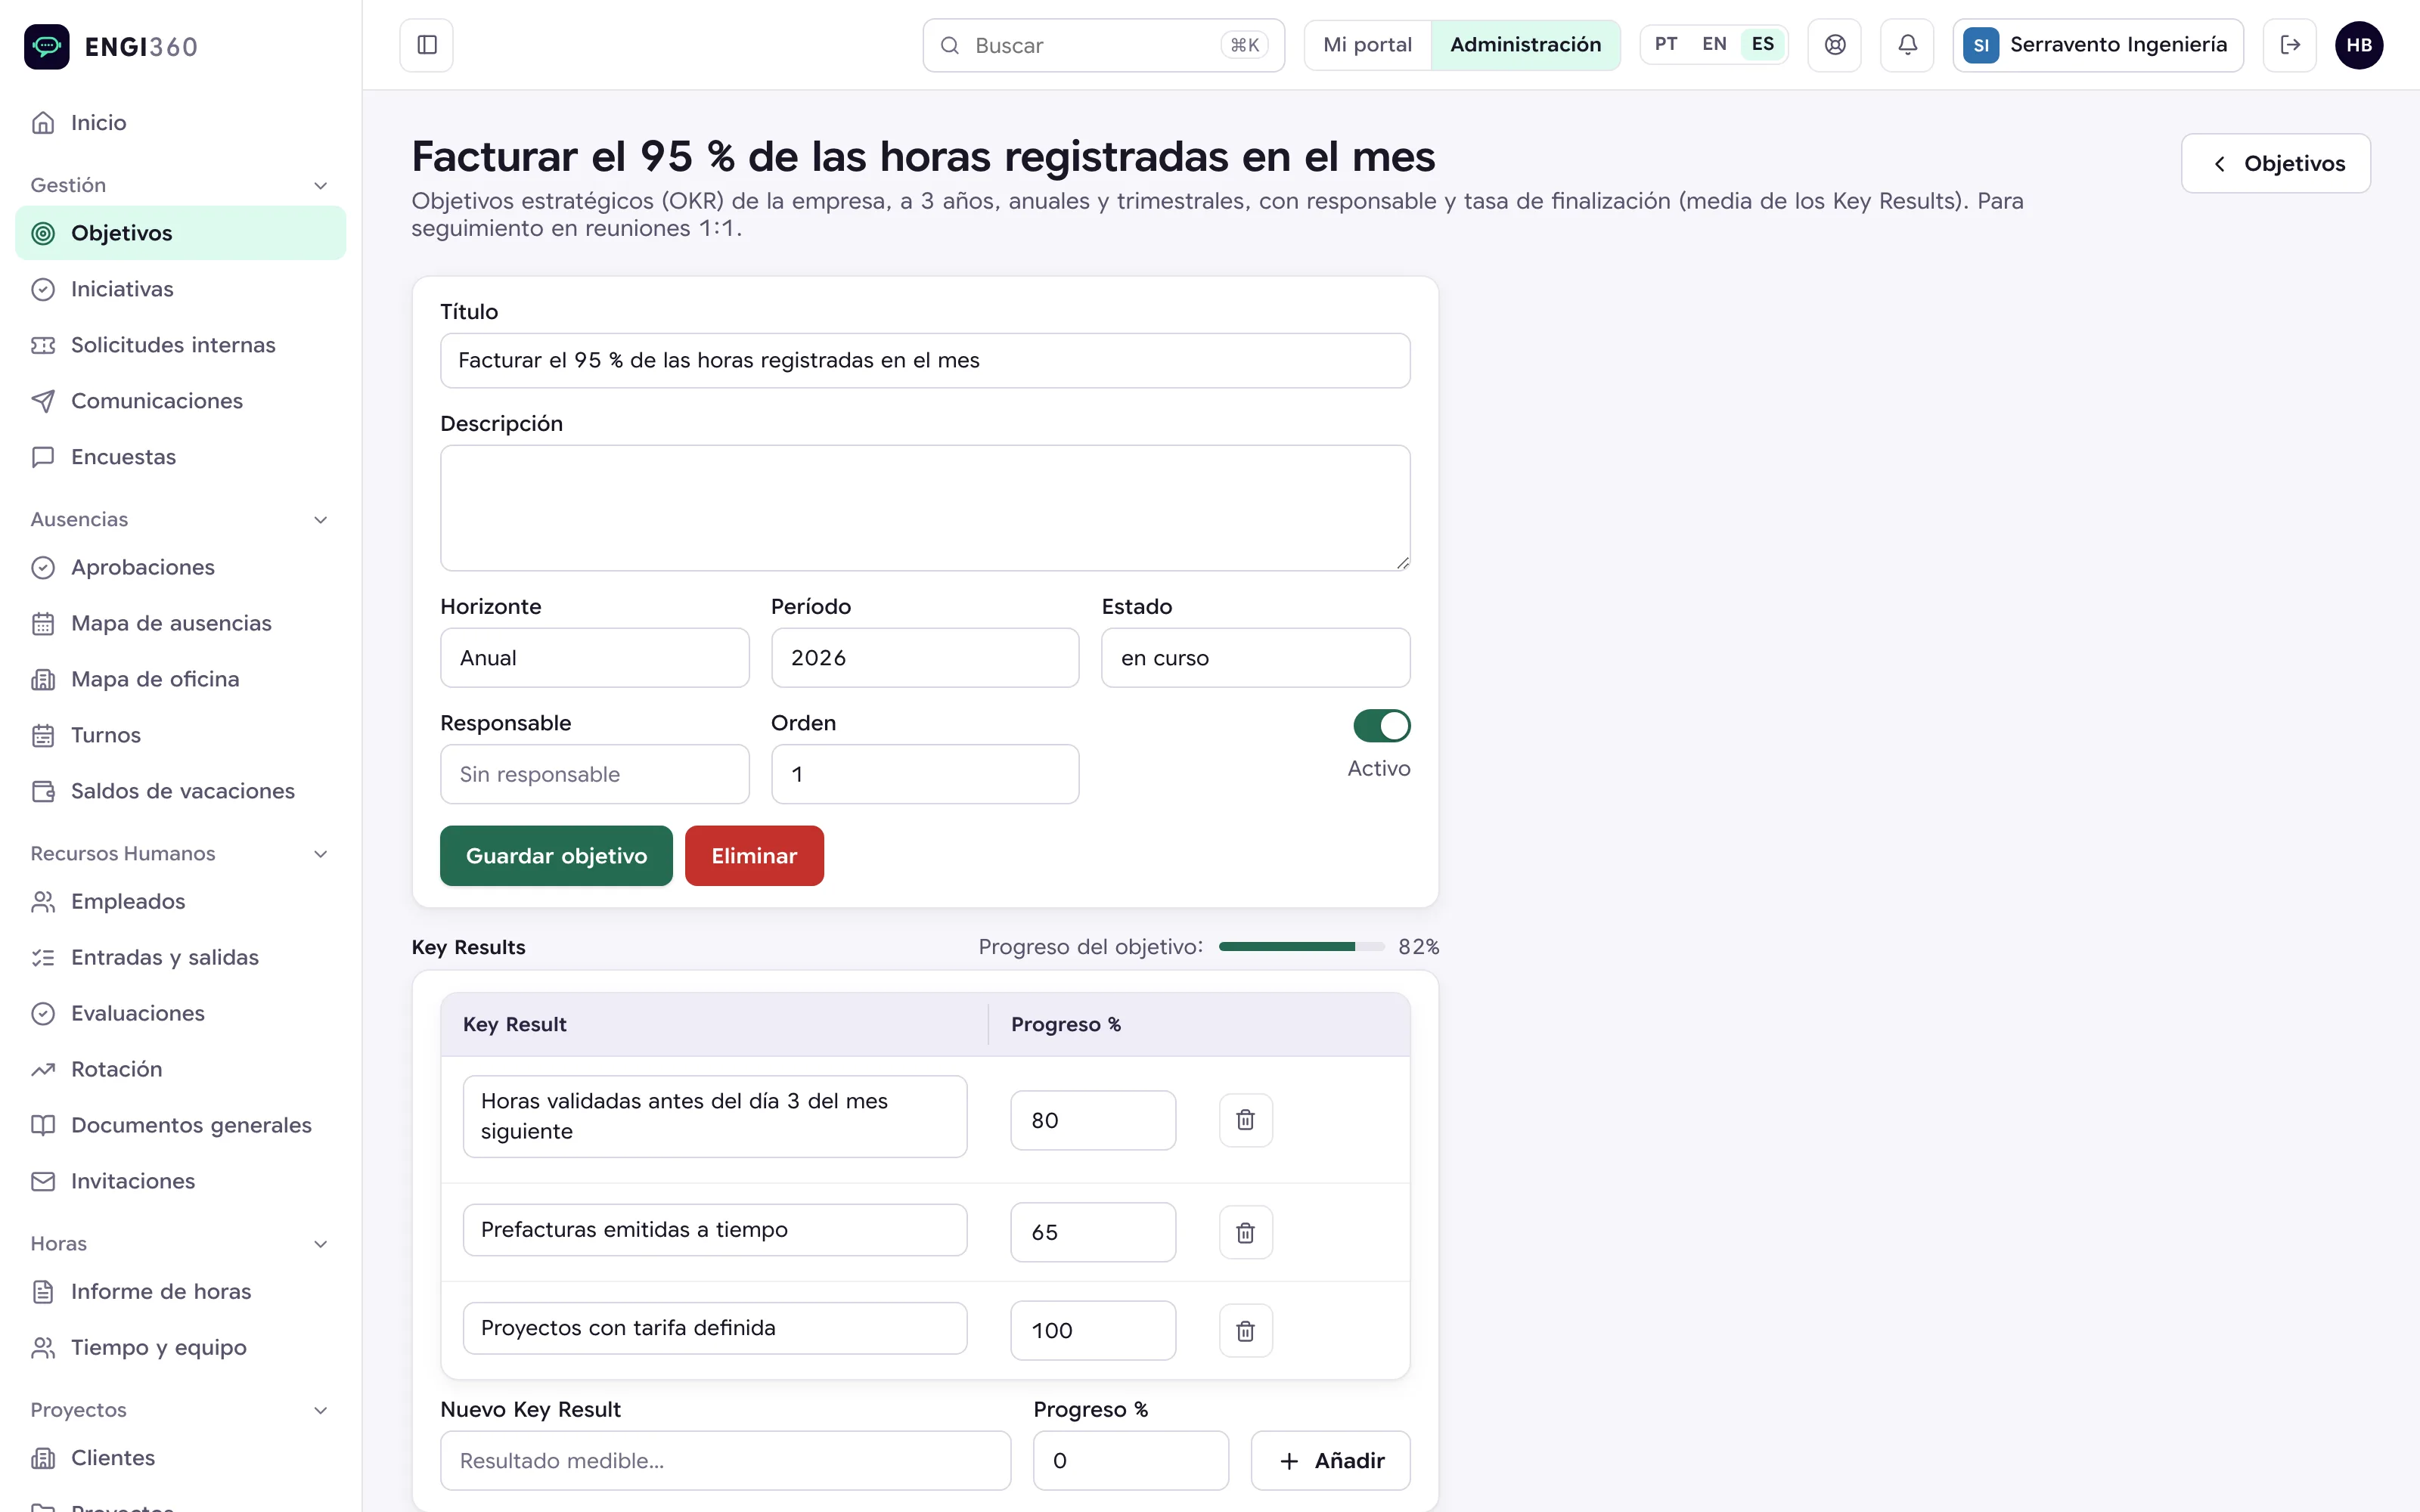
Task: Open the Horizonte dropdown
Action: [x=594, y=658]
